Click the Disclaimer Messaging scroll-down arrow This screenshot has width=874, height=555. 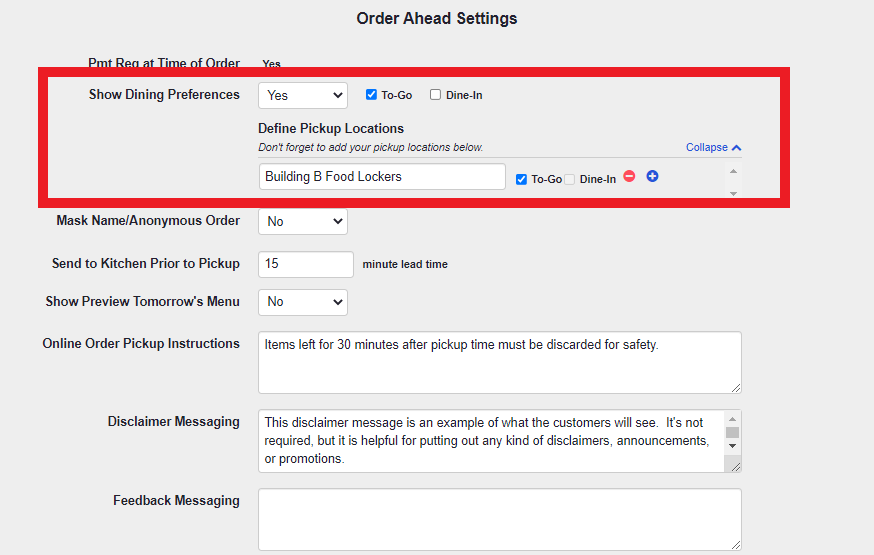pyautogui.click(x=732, y=445)
